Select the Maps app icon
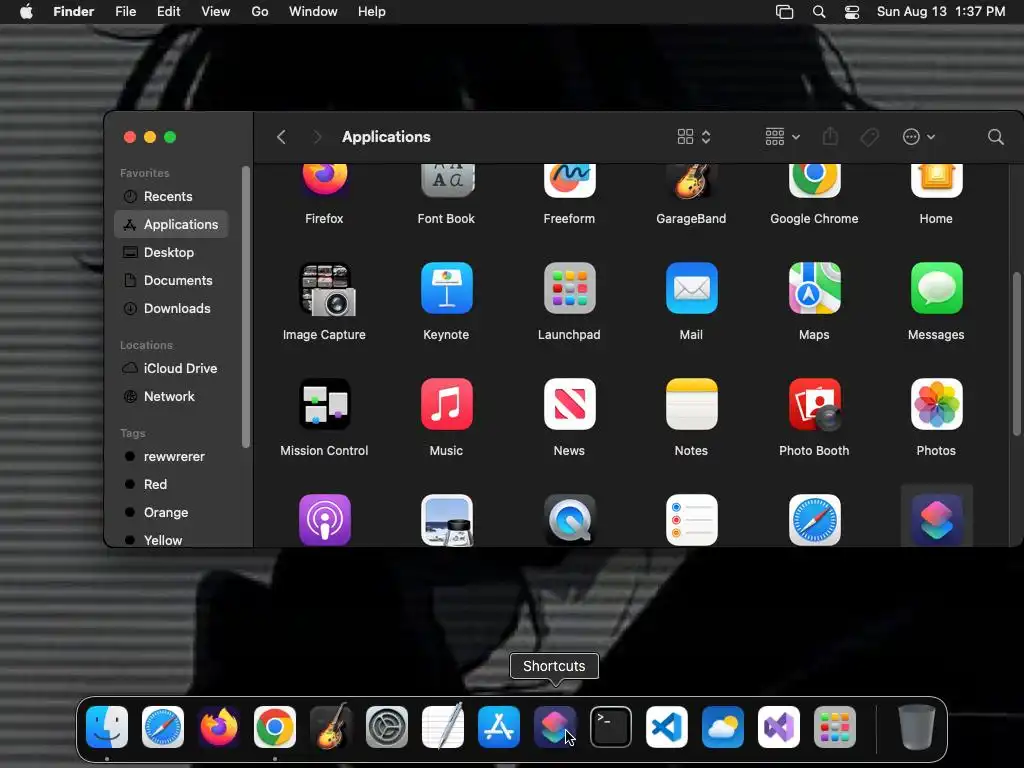Screen dimensions: 1024x768 point(814,288)
